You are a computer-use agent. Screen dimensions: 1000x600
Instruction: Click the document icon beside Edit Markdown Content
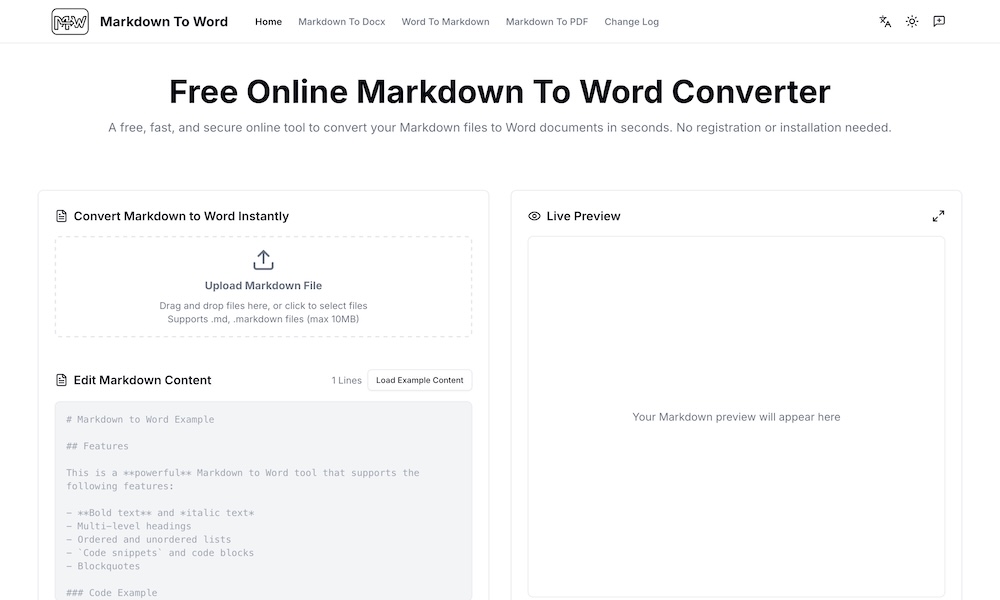[60, 380]
